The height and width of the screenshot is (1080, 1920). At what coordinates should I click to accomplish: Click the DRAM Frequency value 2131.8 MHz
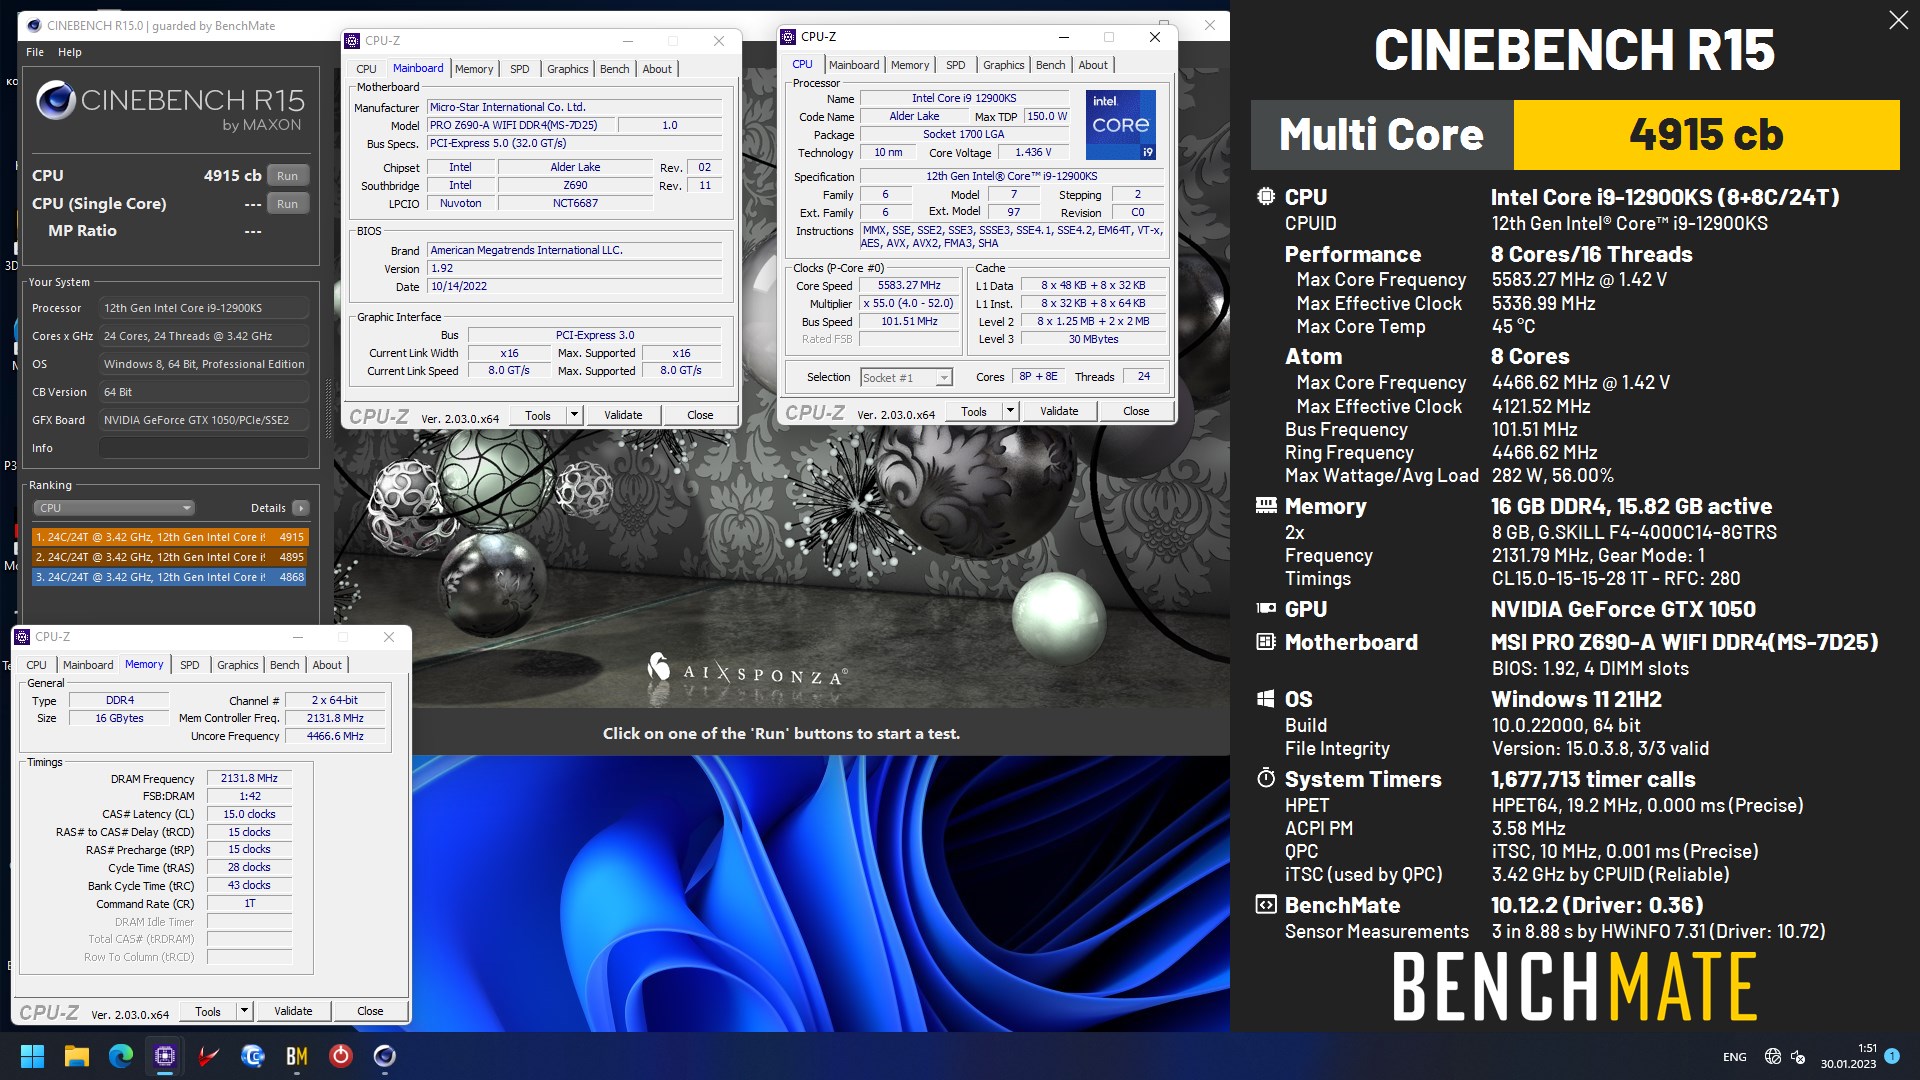[x=249, y=778]
